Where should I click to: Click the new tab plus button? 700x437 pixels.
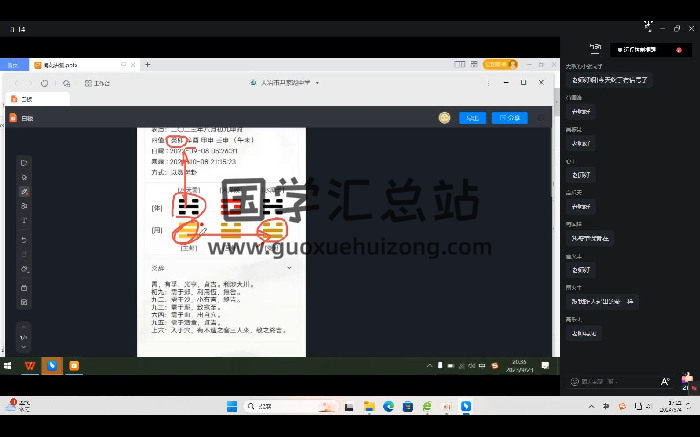[x=147, y=65]
